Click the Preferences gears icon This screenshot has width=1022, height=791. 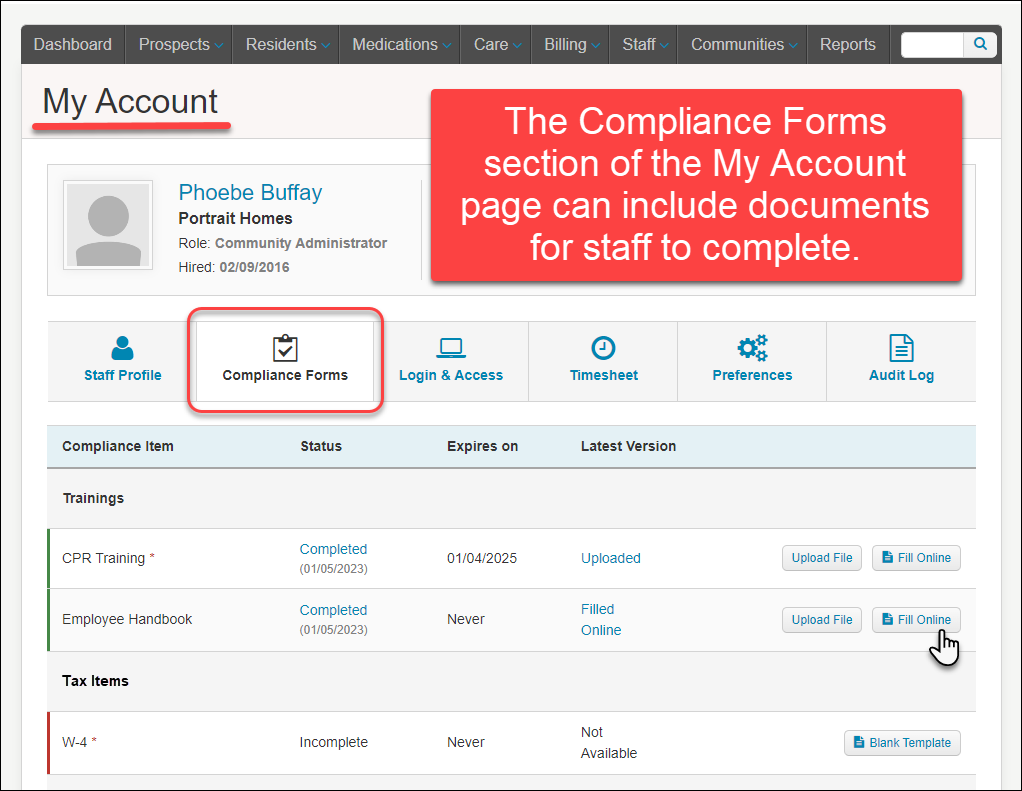(x=752, y=348)
